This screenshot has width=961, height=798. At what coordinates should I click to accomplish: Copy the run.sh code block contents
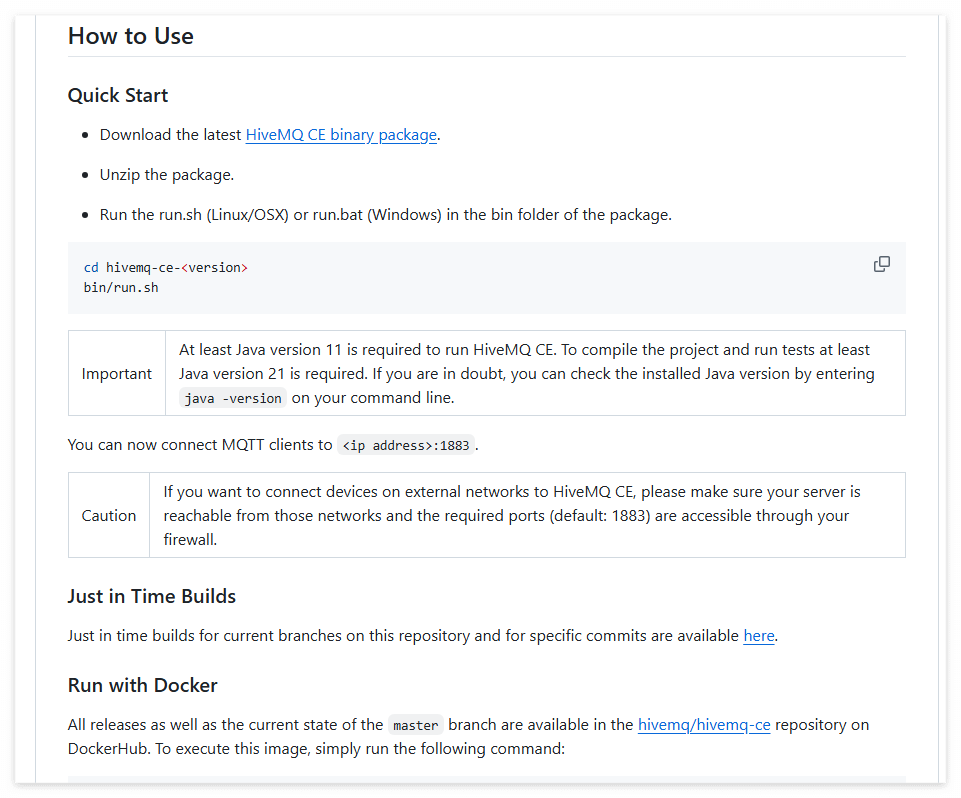tap(881, 264)
